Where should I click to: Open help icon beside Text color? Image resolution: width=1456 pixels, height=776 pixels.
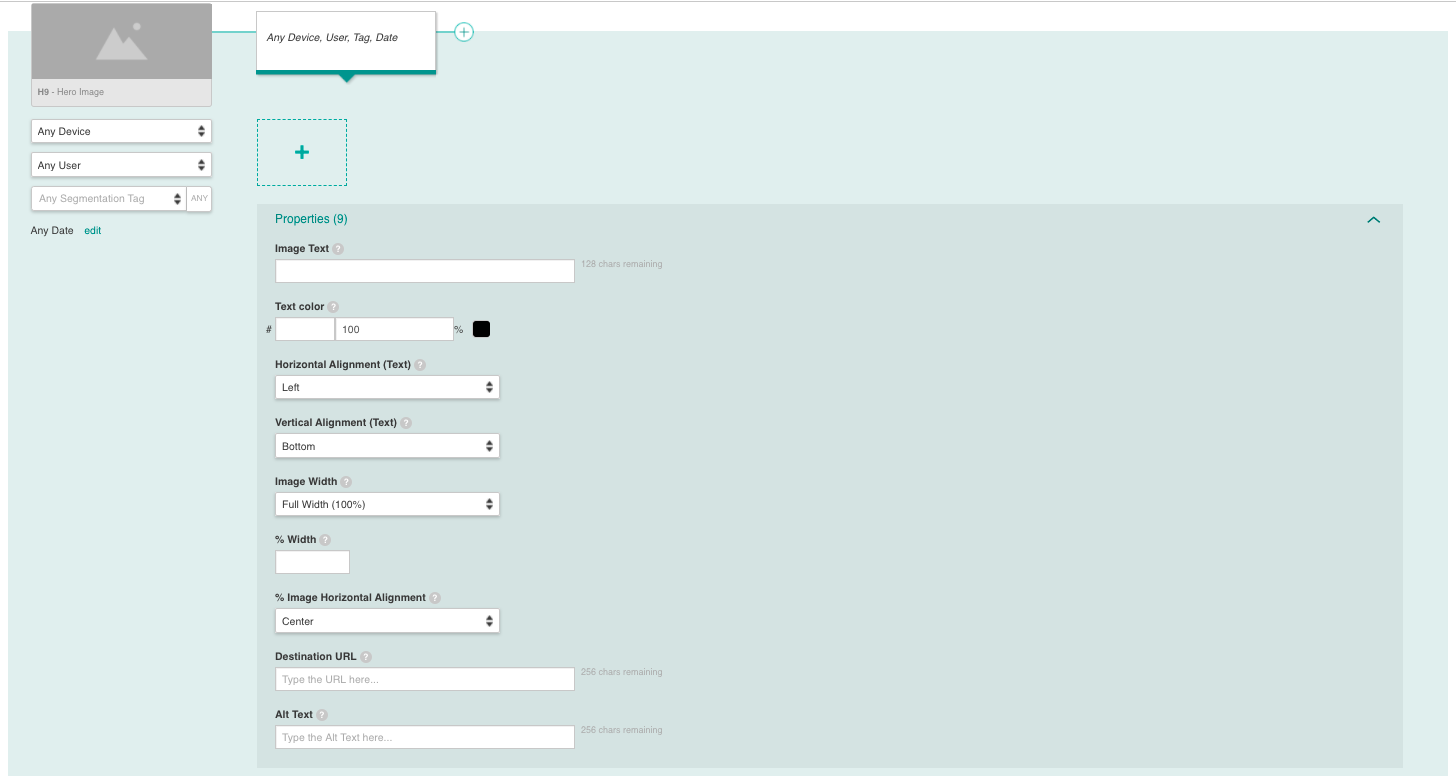[334, 307]
